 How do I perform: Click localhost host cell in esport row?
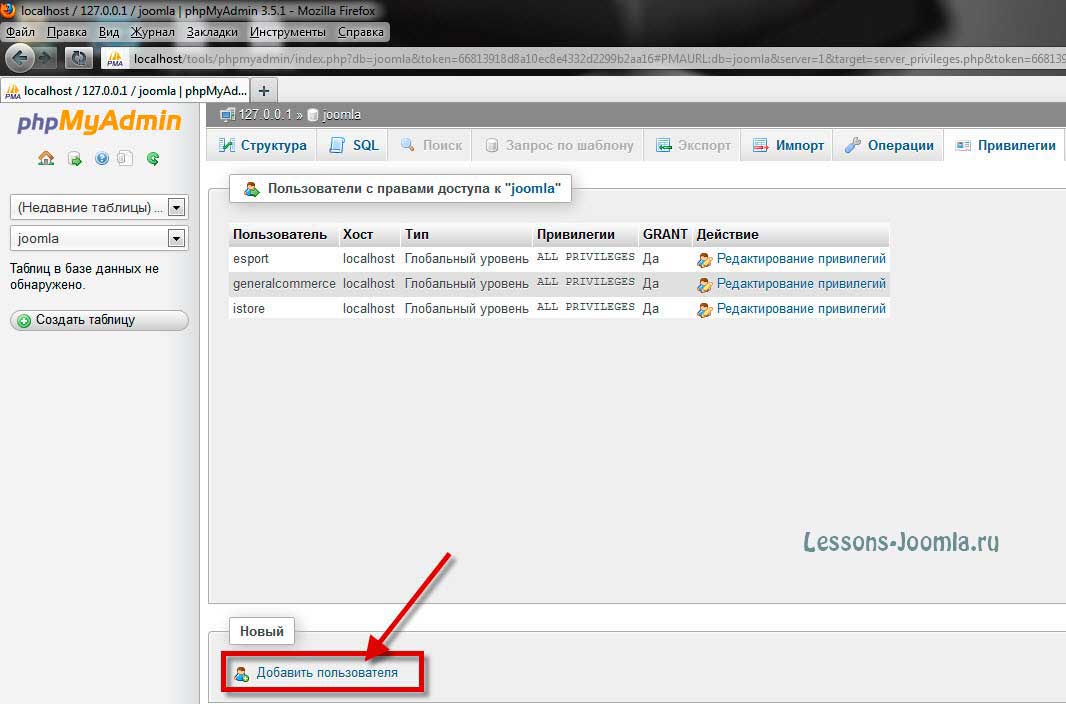(x=368, y=259)
